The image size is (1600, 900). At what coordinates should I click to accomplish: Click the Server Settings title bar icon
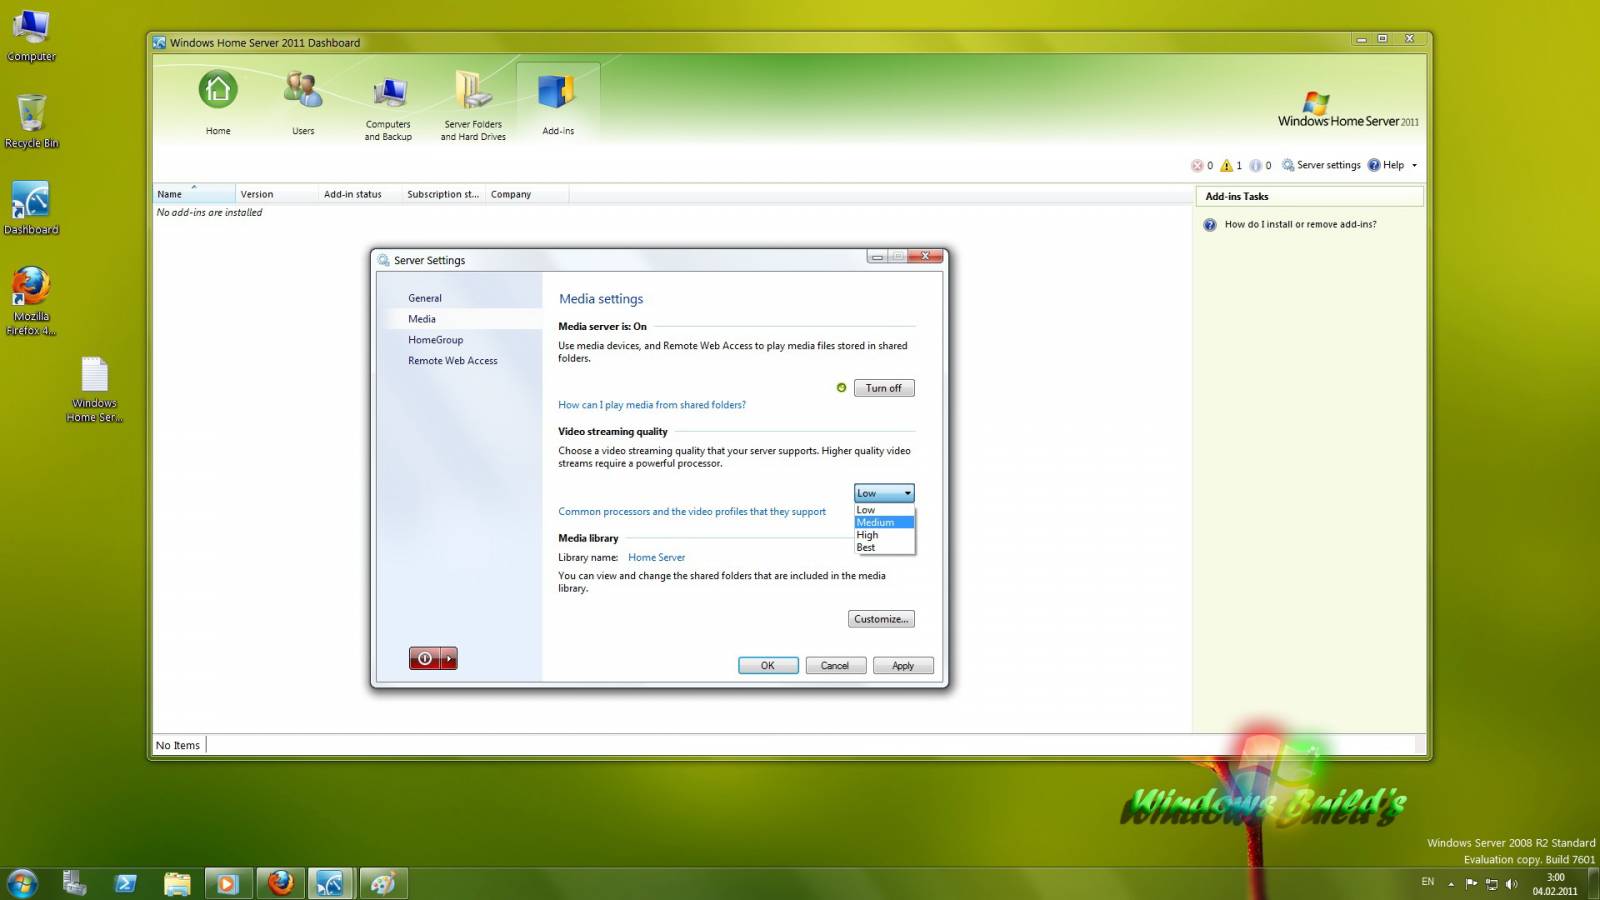(383, 260)
